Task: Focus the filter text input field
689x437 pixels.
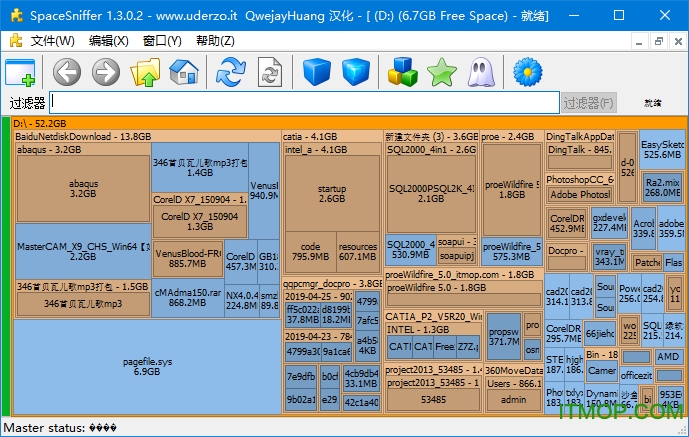Action: pyautogui.click(x=304, y=102)
